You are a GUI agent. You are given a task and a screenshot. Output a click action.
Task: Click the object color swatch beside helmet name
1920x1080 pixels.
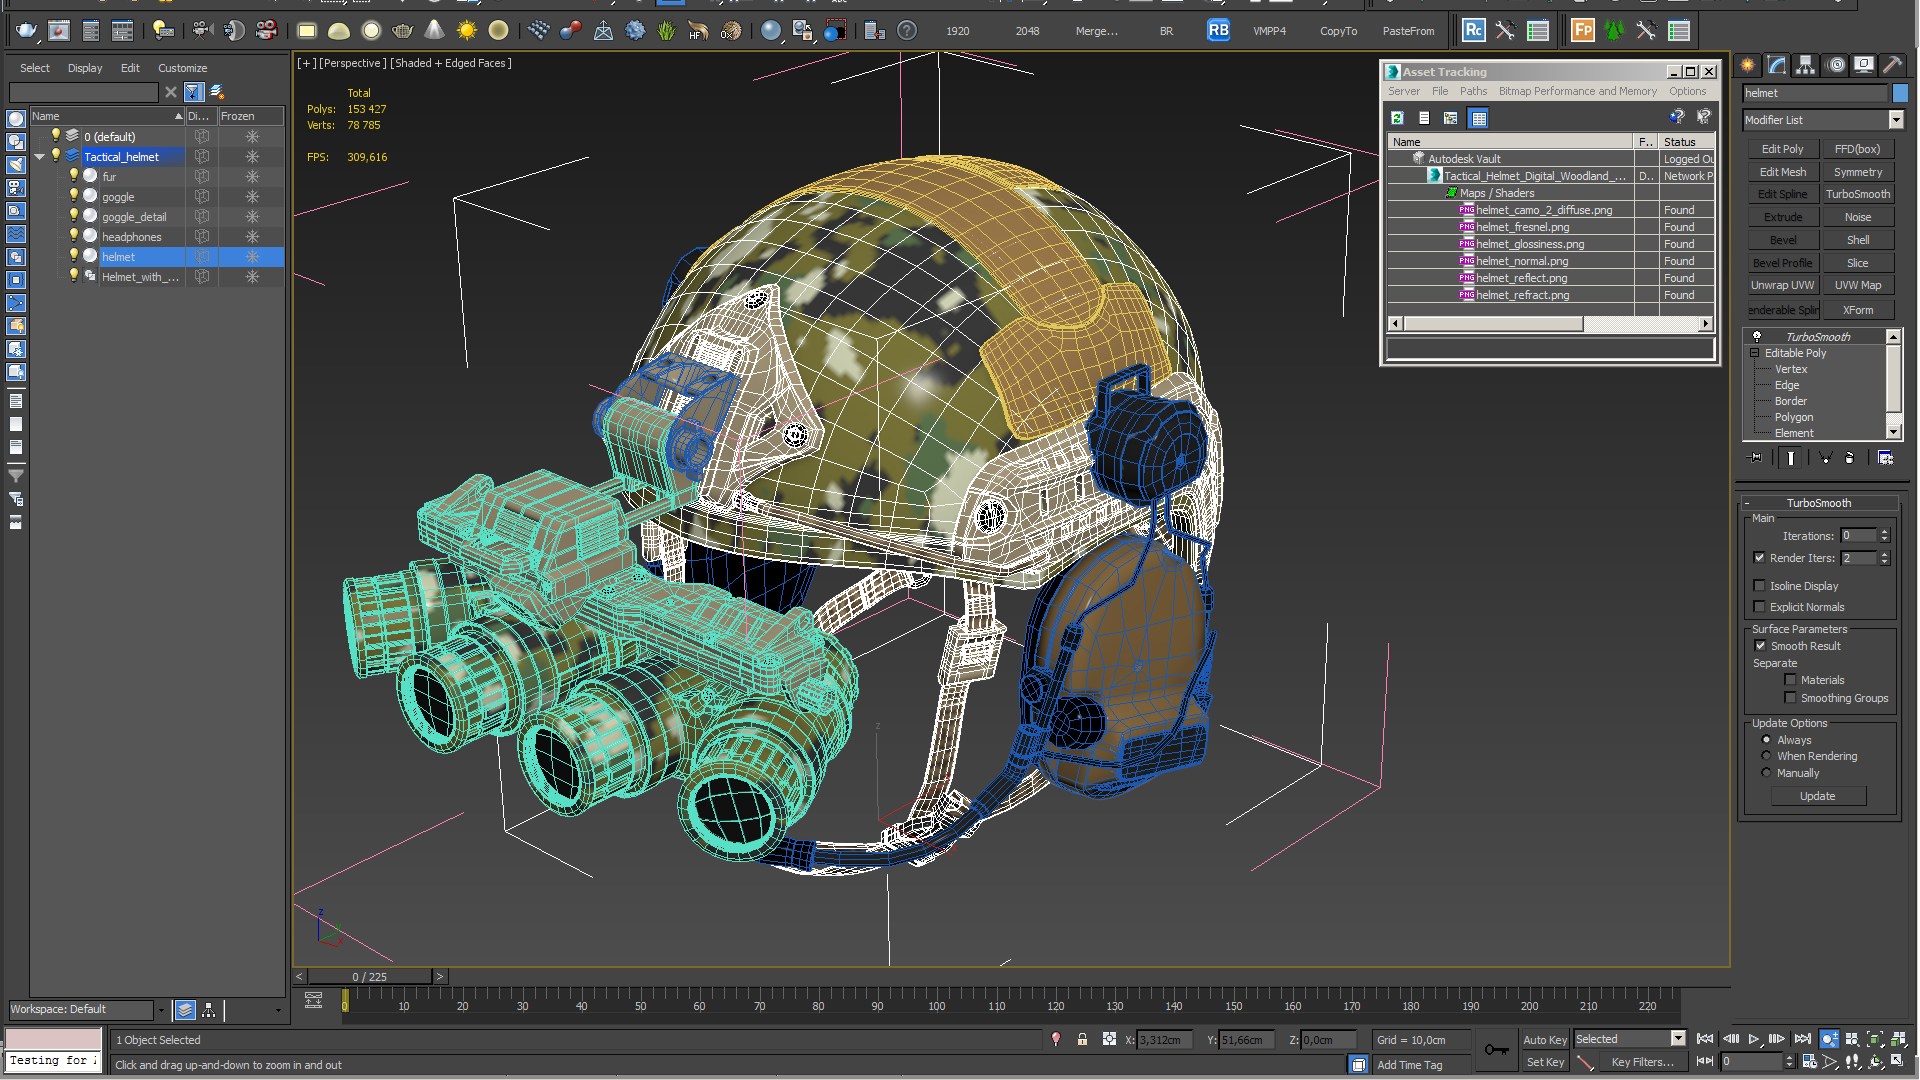1900,93
